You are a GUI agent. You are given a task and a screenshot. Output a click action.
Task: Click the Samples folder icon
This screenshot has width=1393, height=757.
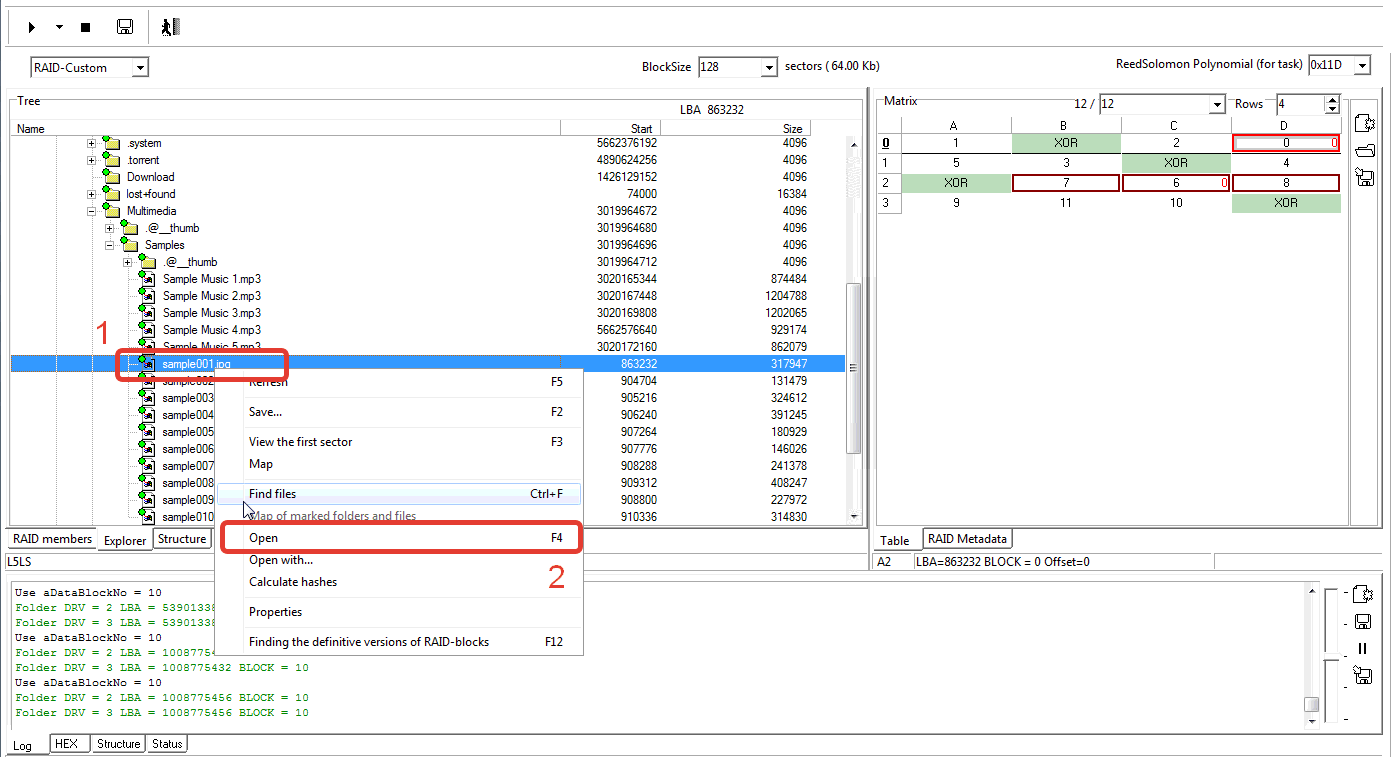click(x=129, y=245)
